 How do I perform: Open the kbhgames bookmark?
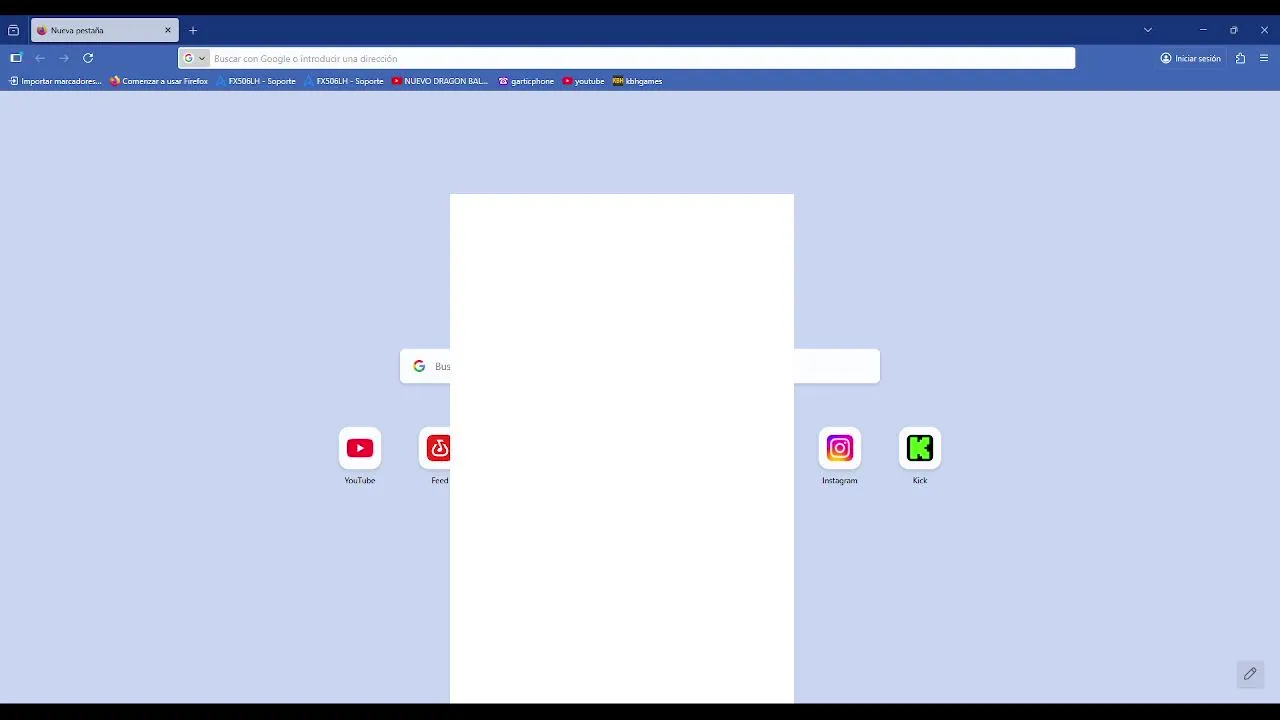point(638,81)
